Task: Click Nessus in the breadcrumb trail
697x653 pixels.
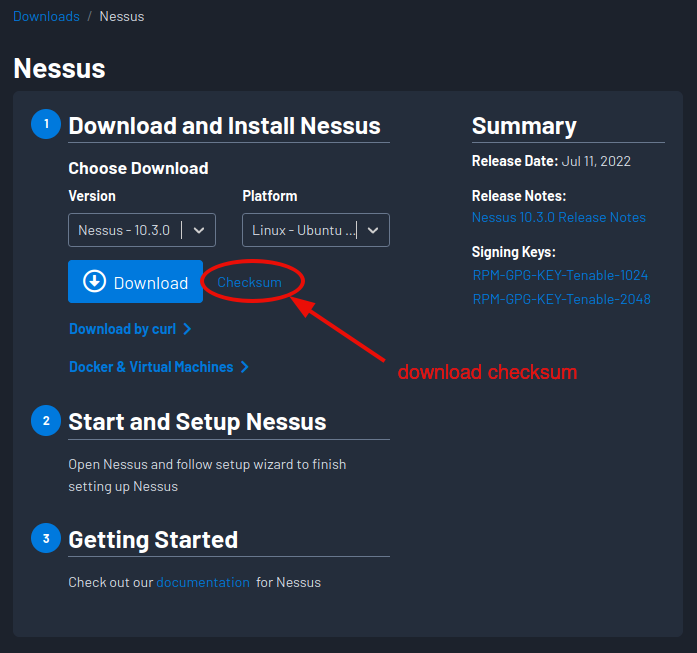Action: 121,17
